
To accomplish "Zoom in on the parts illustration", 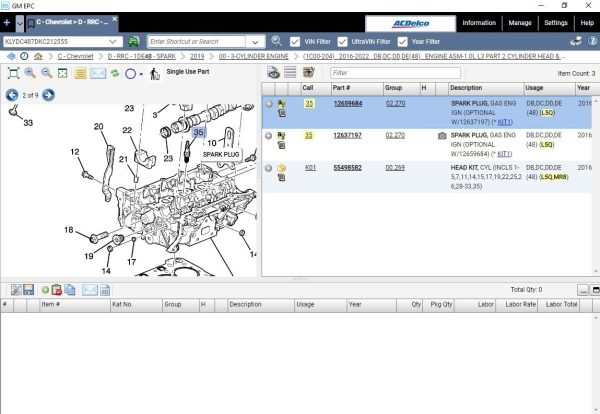I will [30, 73].
